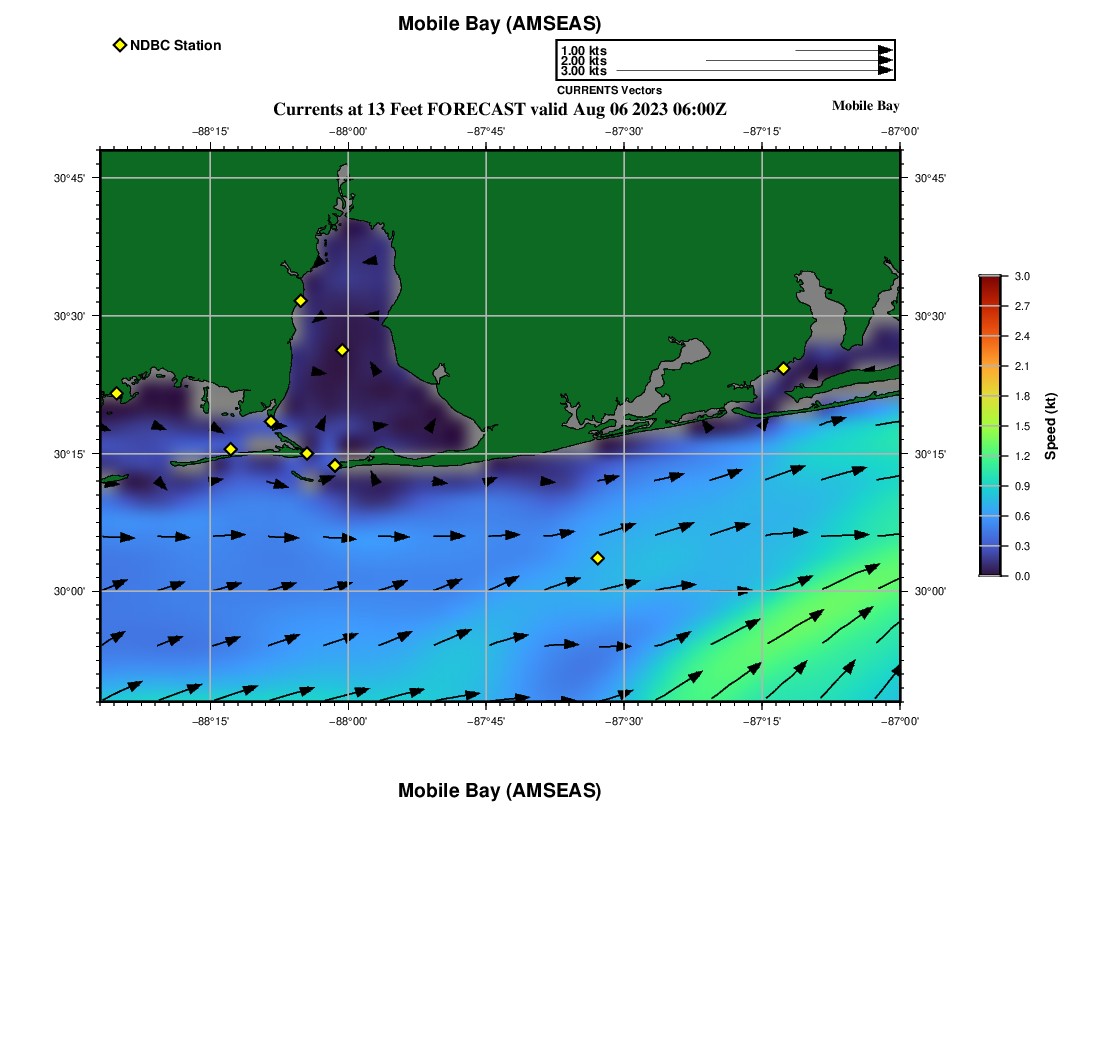
Task: Click the NDBC Station legend diamond symbol
Action: tap(120, 45)
